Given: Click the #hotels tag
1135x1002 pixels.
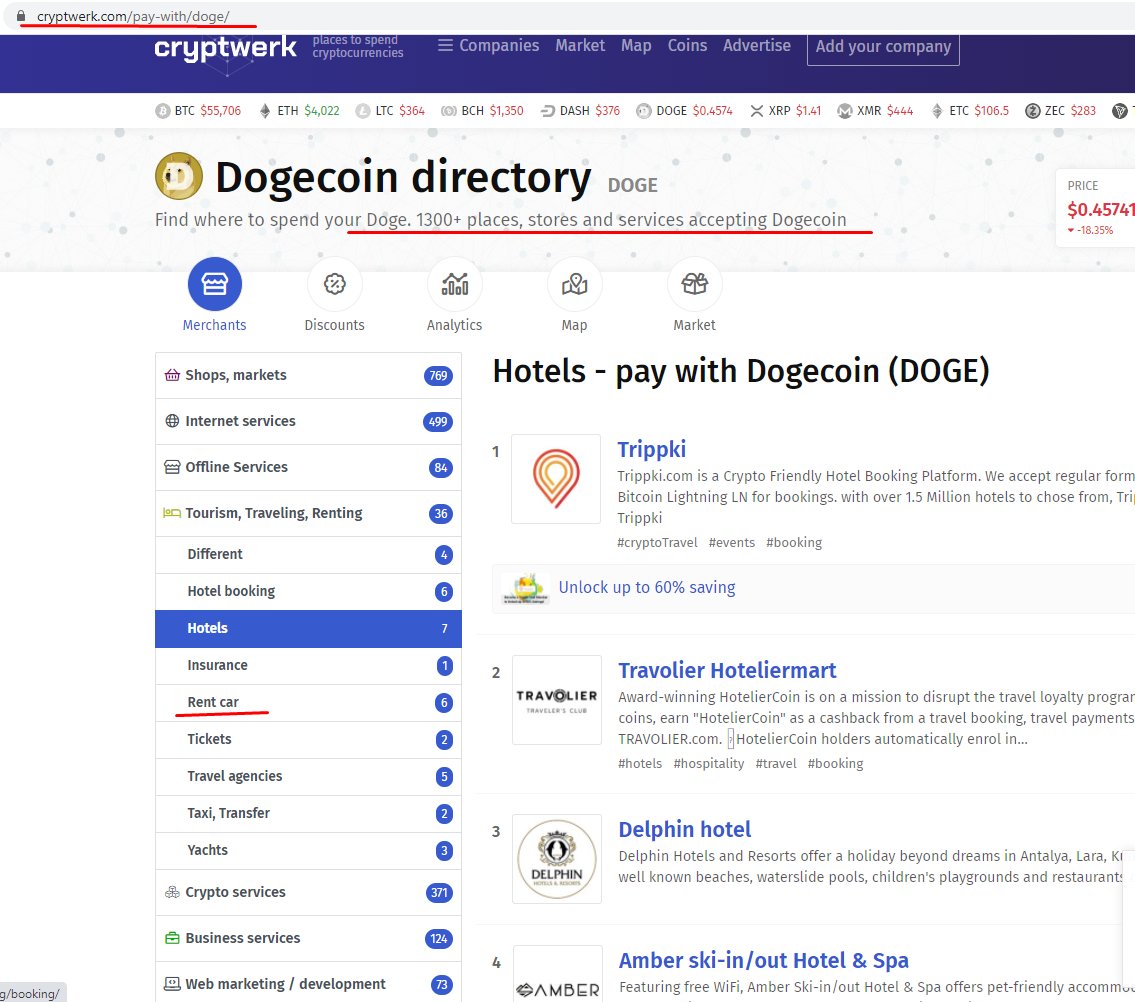Looking at the screenshot, I should point(640,764).
